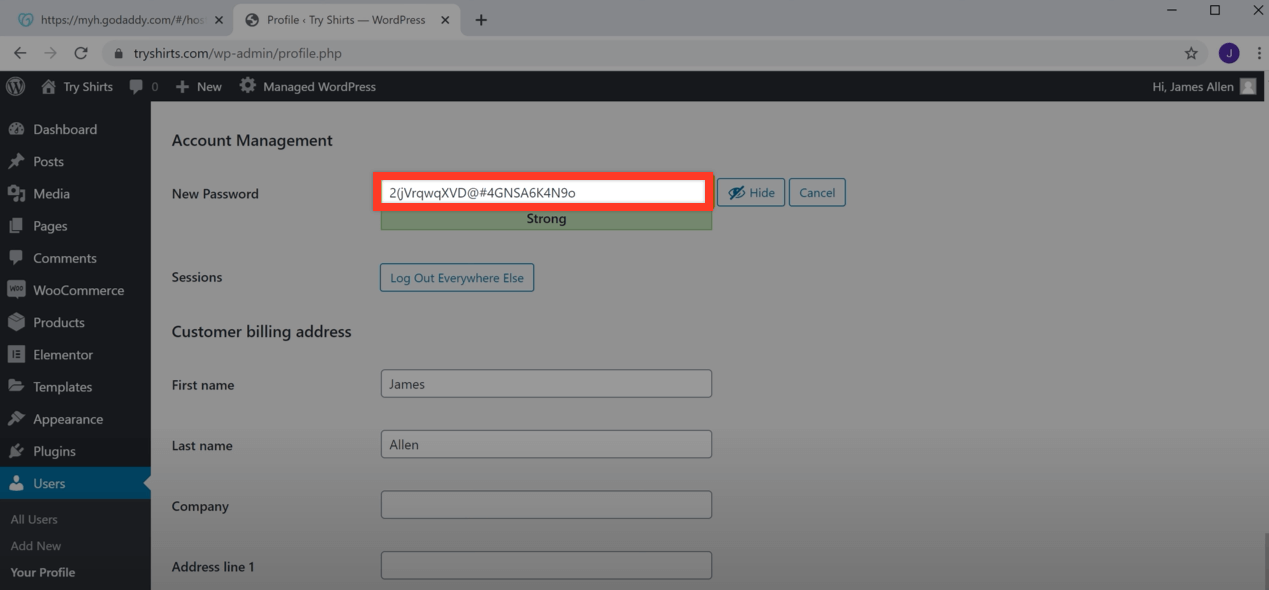Click the Posts pushpin icon
Screen dimensions: 1269x590
pos(16,161)
